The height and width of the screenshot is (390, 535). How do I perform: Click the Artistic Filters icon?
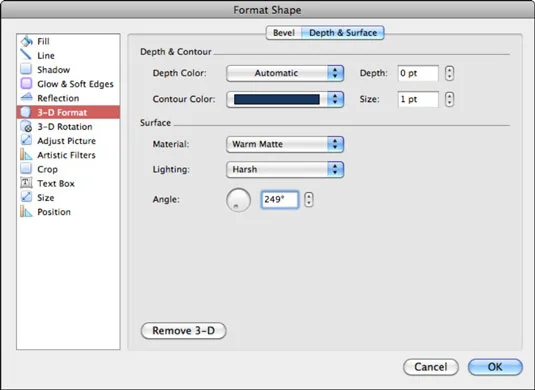[x=26, y=155]
